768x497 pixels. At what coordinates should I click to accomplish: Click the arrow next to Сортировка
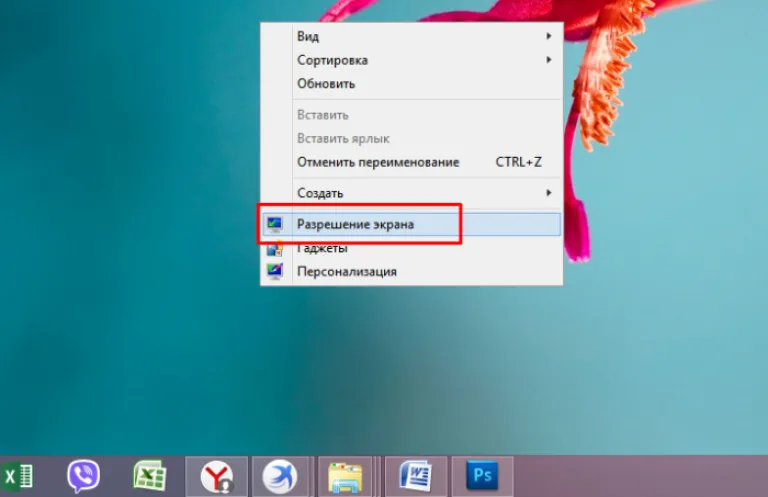[549, 60]
